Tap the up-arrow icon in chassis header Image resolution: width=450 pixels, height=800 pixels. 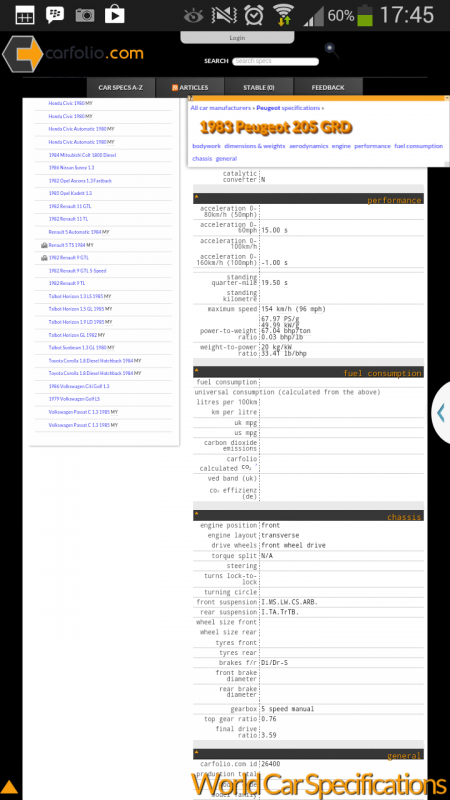coord(196,513)
